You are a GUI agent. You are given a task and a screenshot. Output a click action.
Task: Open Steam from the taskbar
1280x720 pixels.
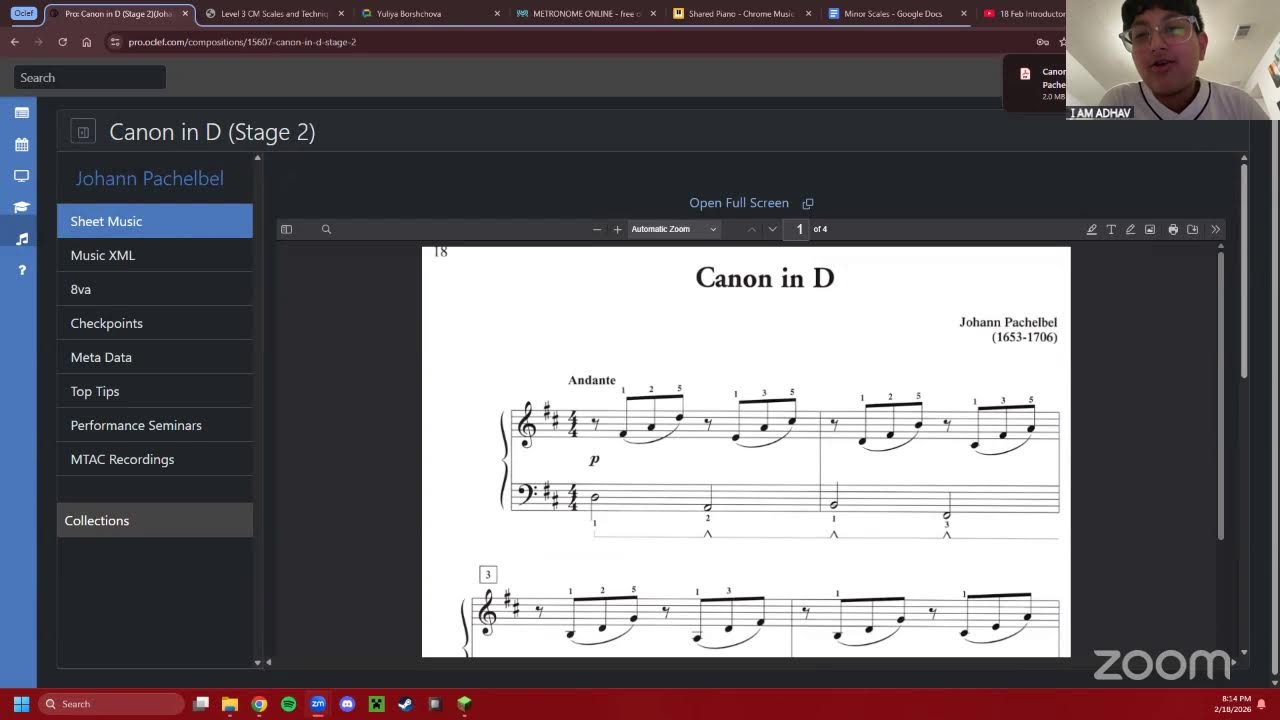click(x=405, y=704)
